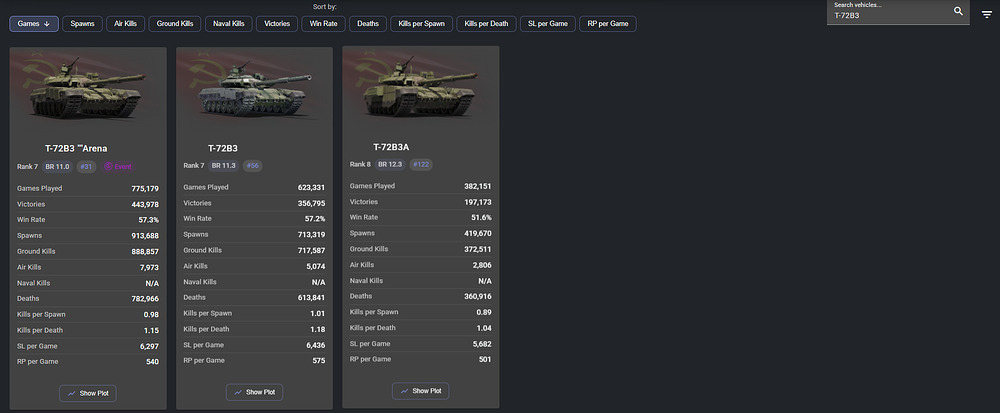Click the 'Sort by:' label
This screenshot has height=413, width=1000.
(325, 7)
